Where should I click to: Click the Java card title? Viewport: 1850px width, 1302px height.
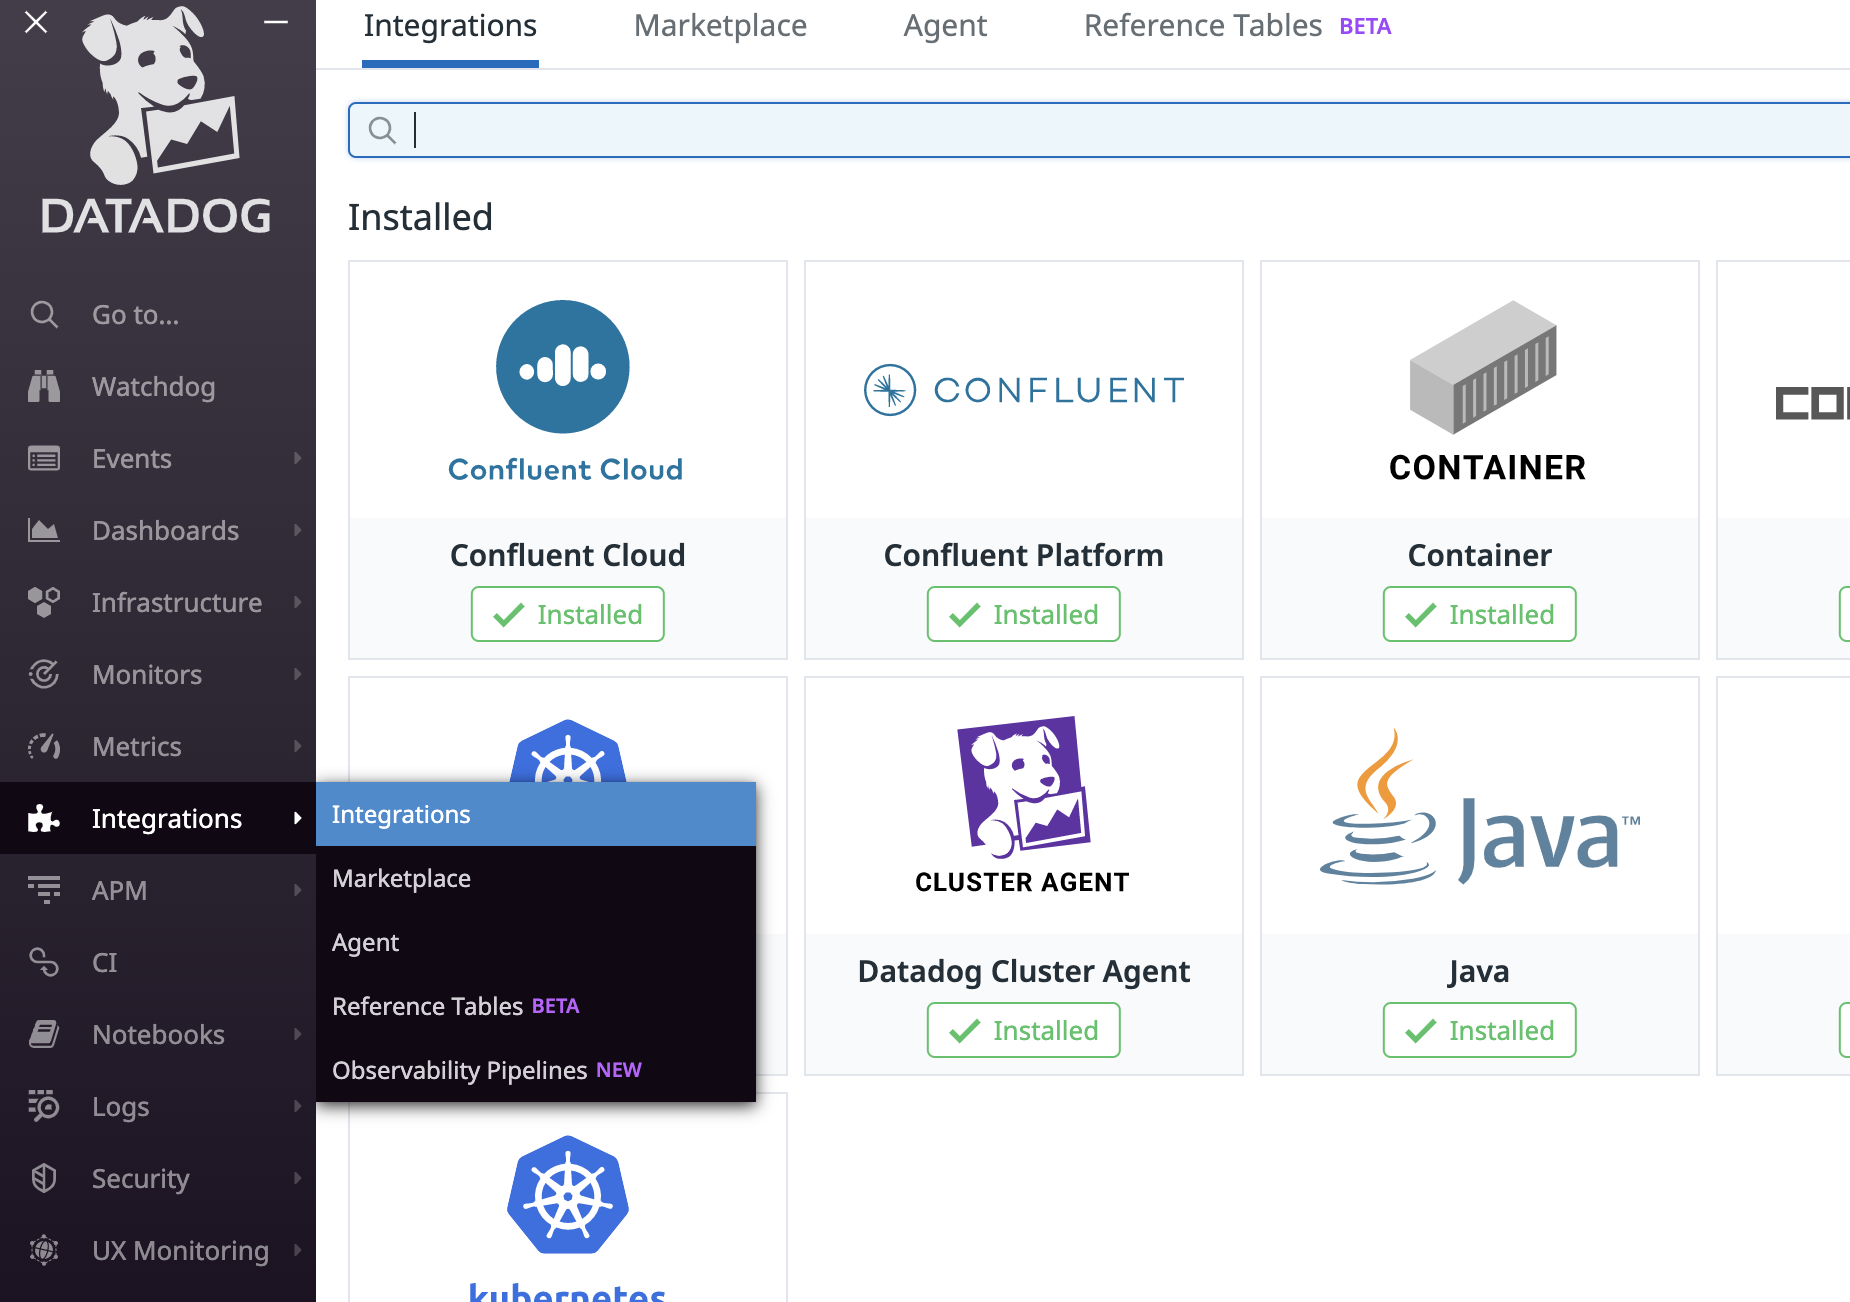click(x=1479, y=971)
